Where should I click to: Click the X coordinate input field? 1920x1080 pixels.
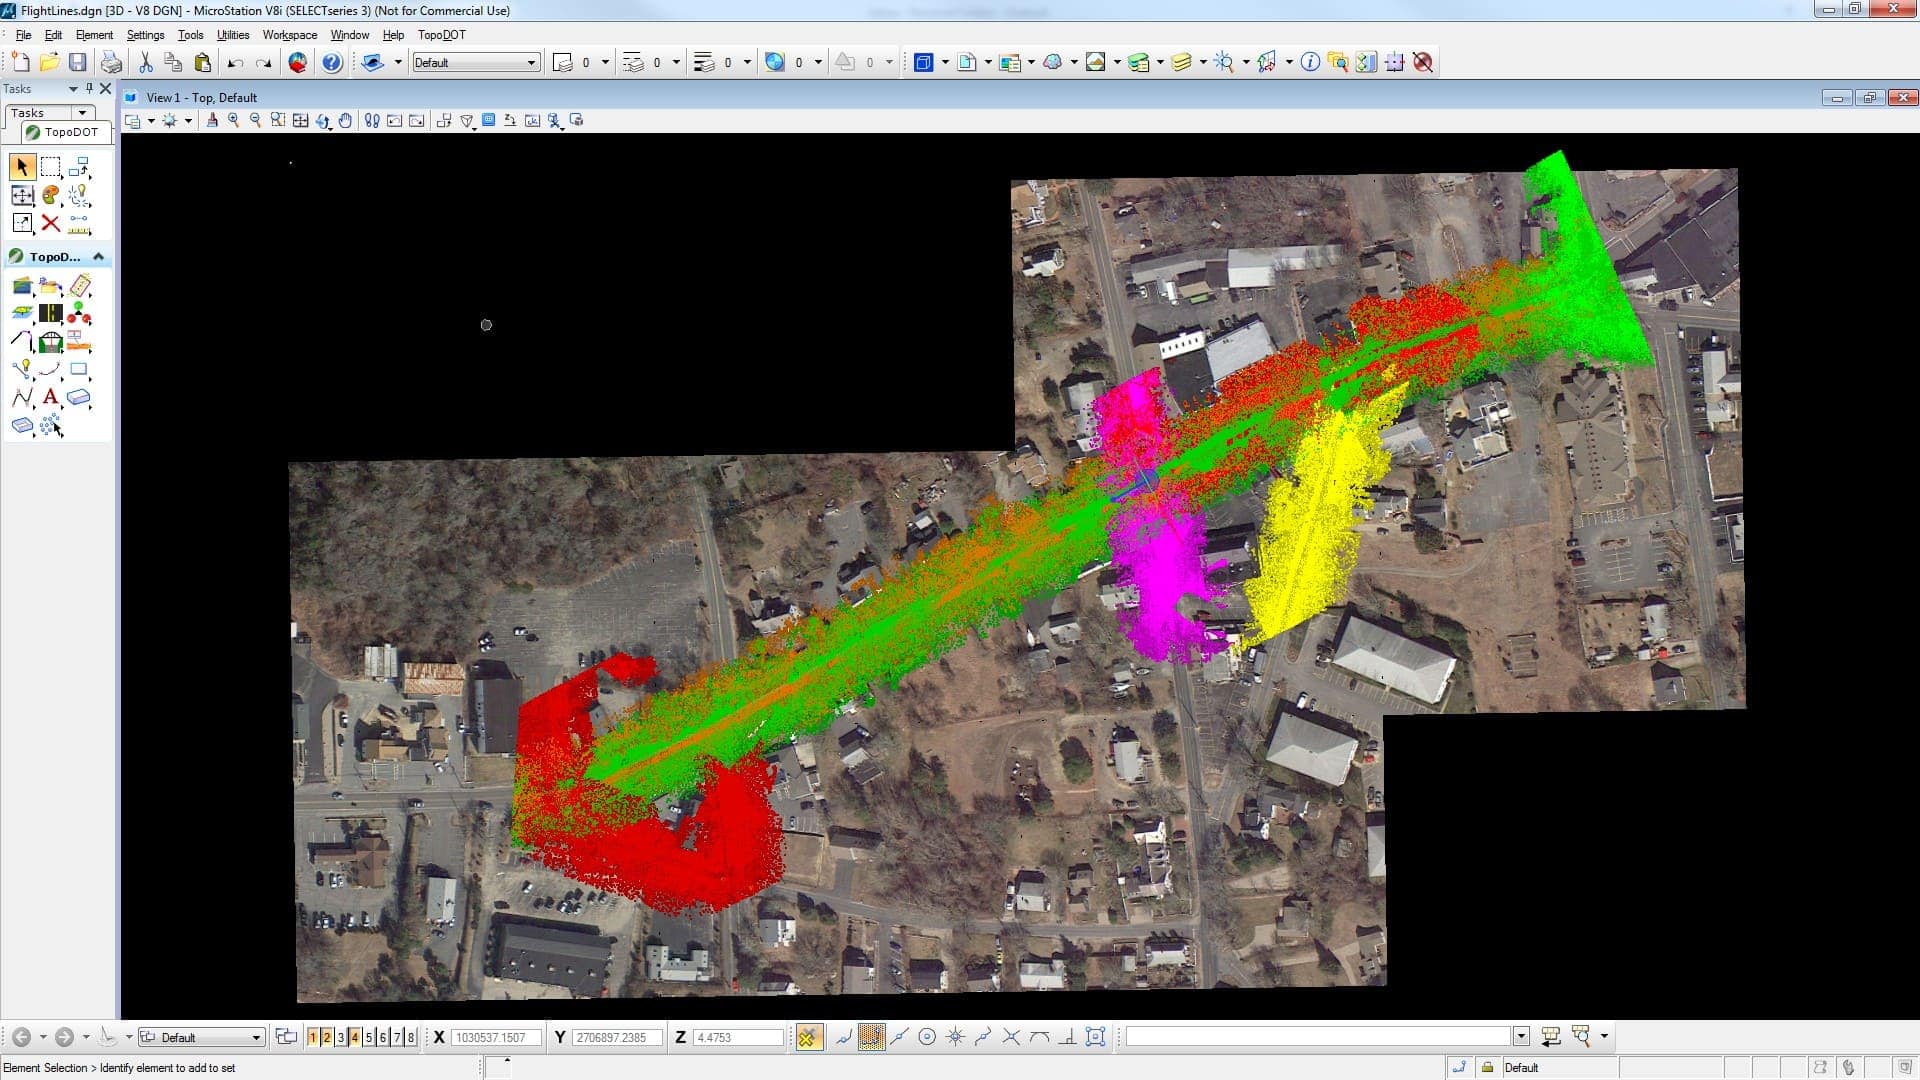point(496,1038)
